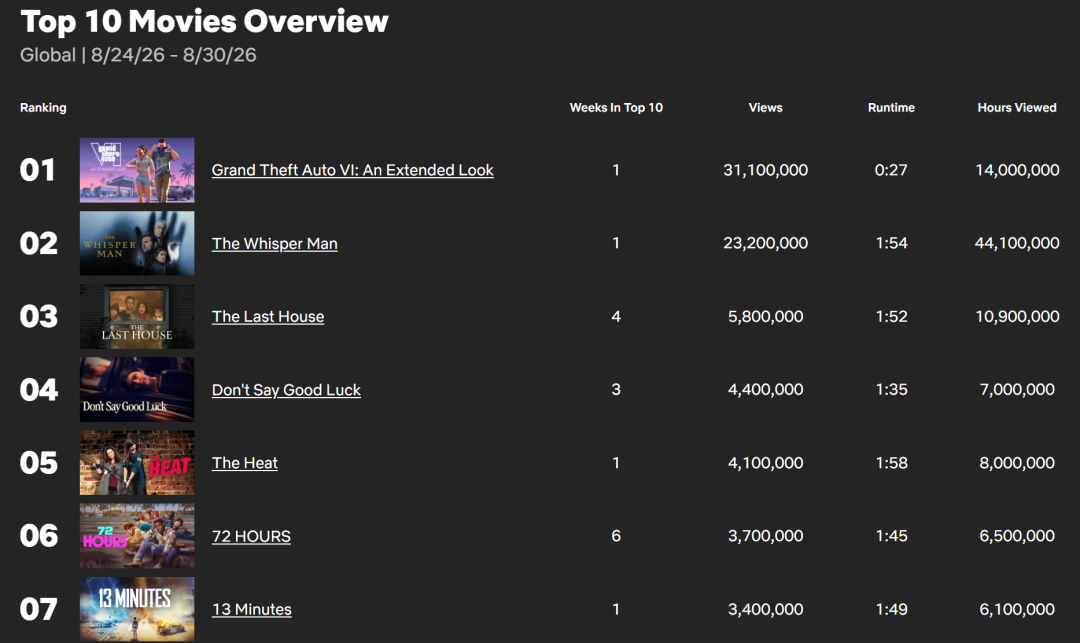Click the Ranking column header

pos(43,107)
